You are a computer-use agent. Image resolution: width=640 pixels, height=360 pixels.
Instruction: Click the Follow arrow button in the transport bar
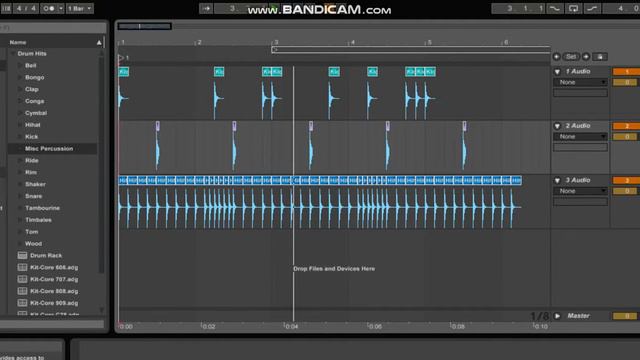[x=206, y=8]
